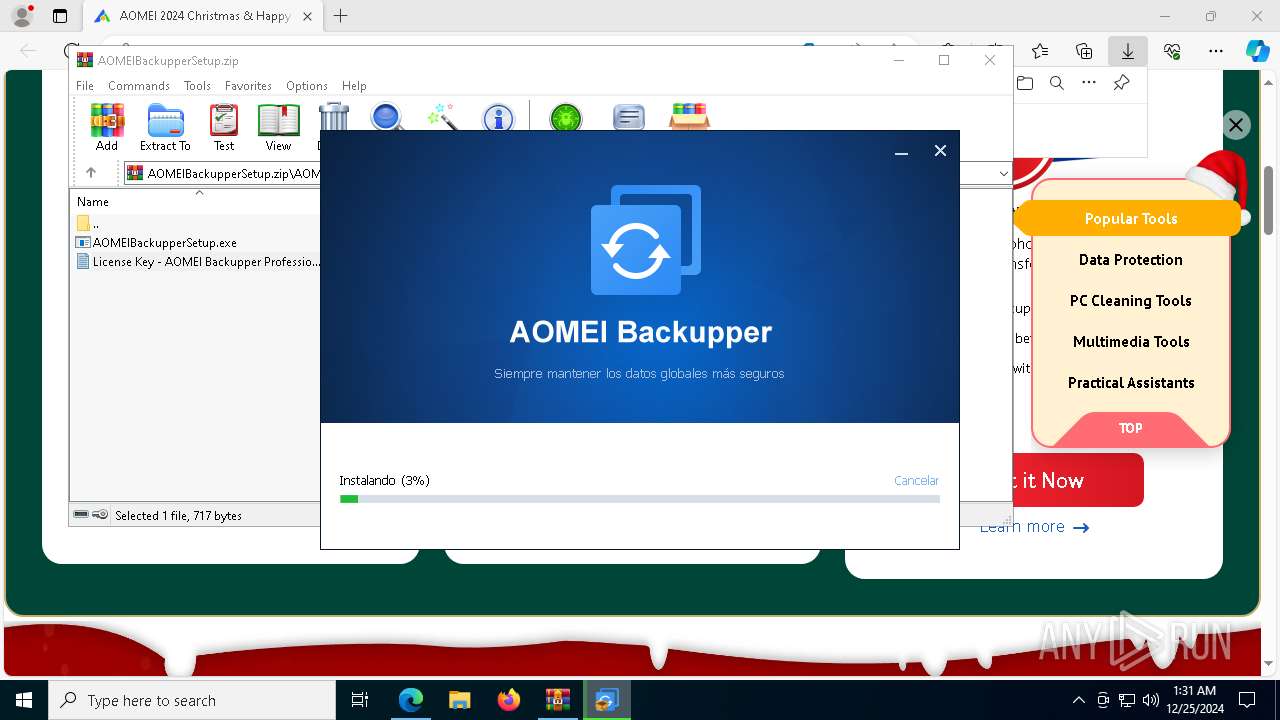
Task: Click Cancelar to cancel installation
Action: point(916,480)
